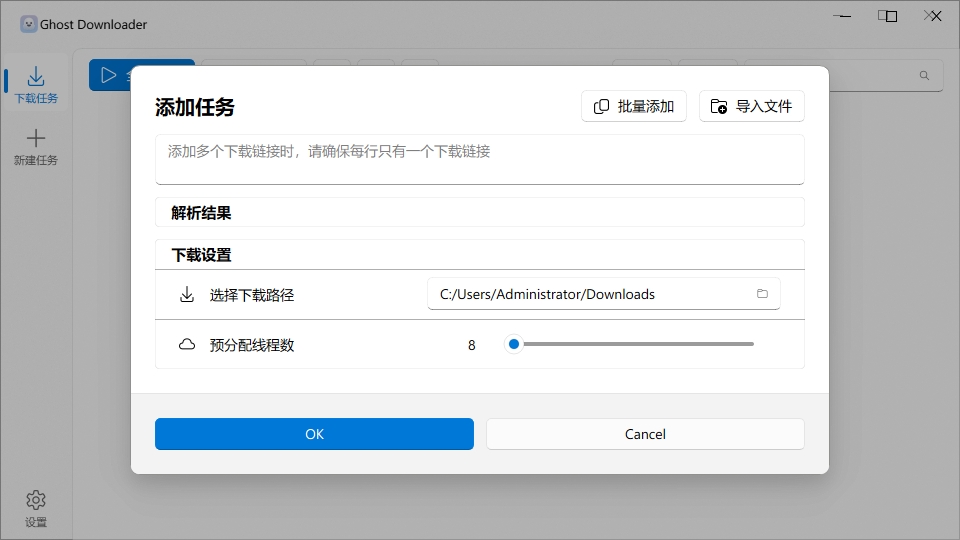
Task: Click the 下载设置 section header
Action: click(x=479, y=255)
